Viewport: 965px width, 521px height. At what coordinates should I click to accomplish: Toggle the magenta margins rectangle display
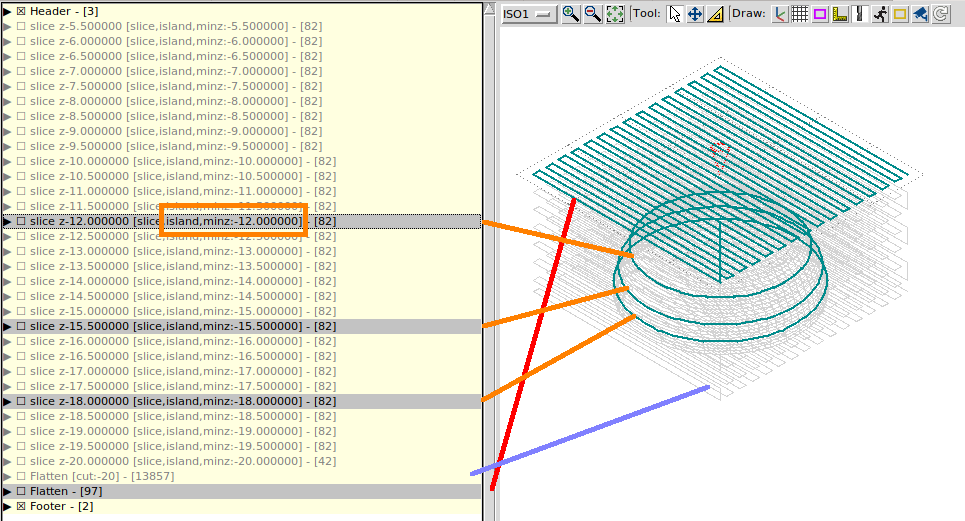(820, 14)
